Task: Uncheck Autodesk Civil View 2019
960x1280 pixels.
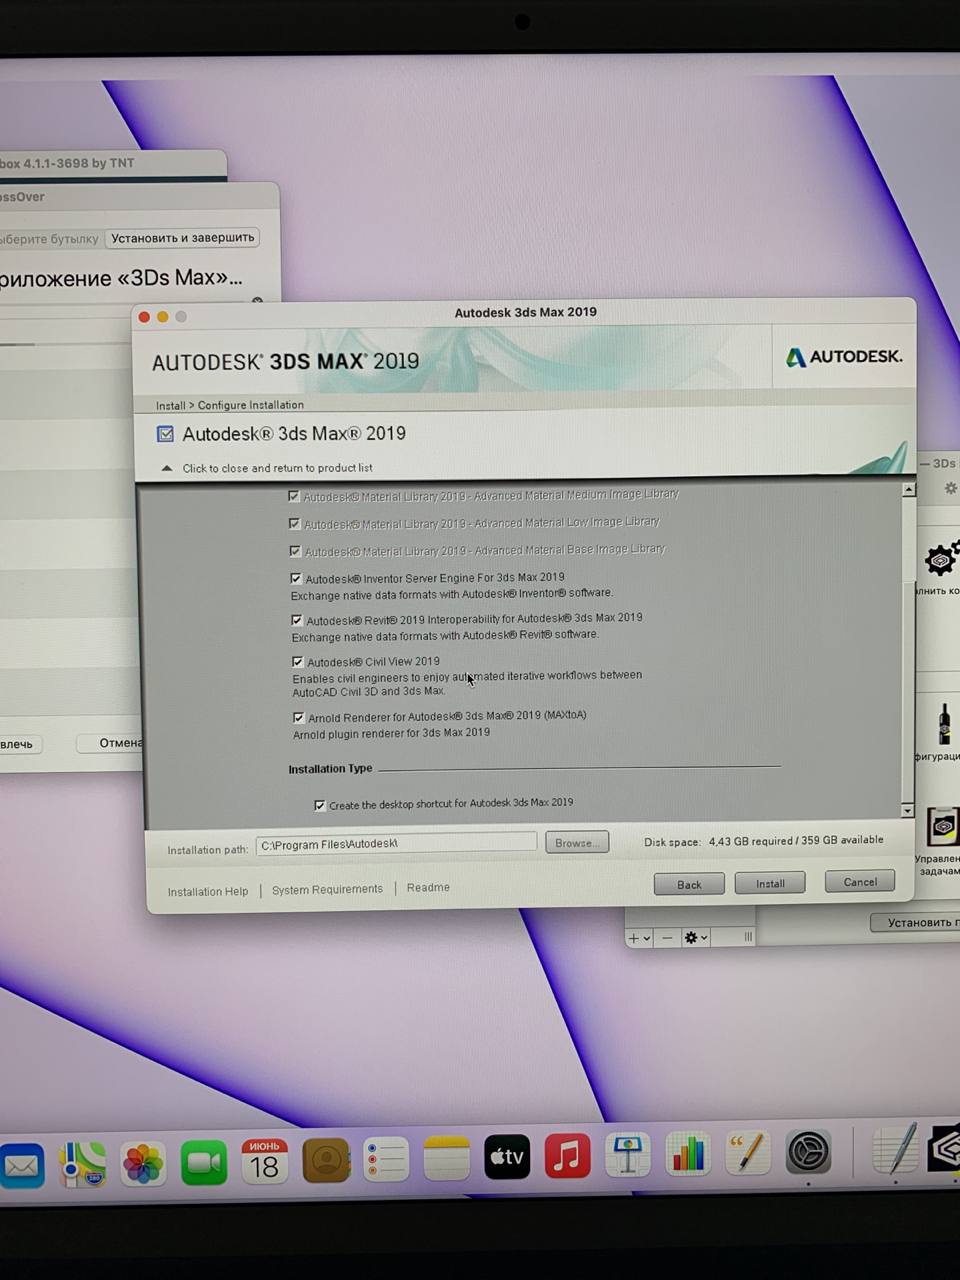Action: coord(298,662)
